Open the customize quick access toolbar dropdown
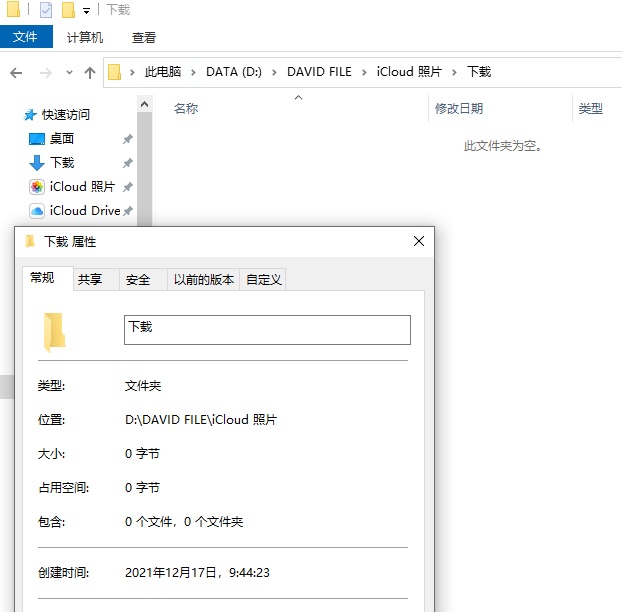This screenshot has height=612, width=622. click(86, 11)
